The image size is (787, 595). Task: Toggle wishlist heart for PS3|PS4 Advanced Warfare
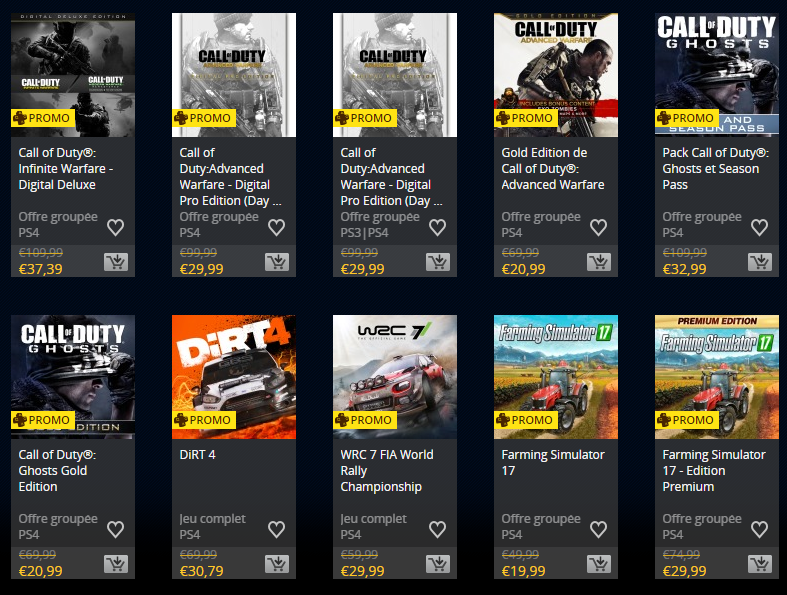coord(438,227)
